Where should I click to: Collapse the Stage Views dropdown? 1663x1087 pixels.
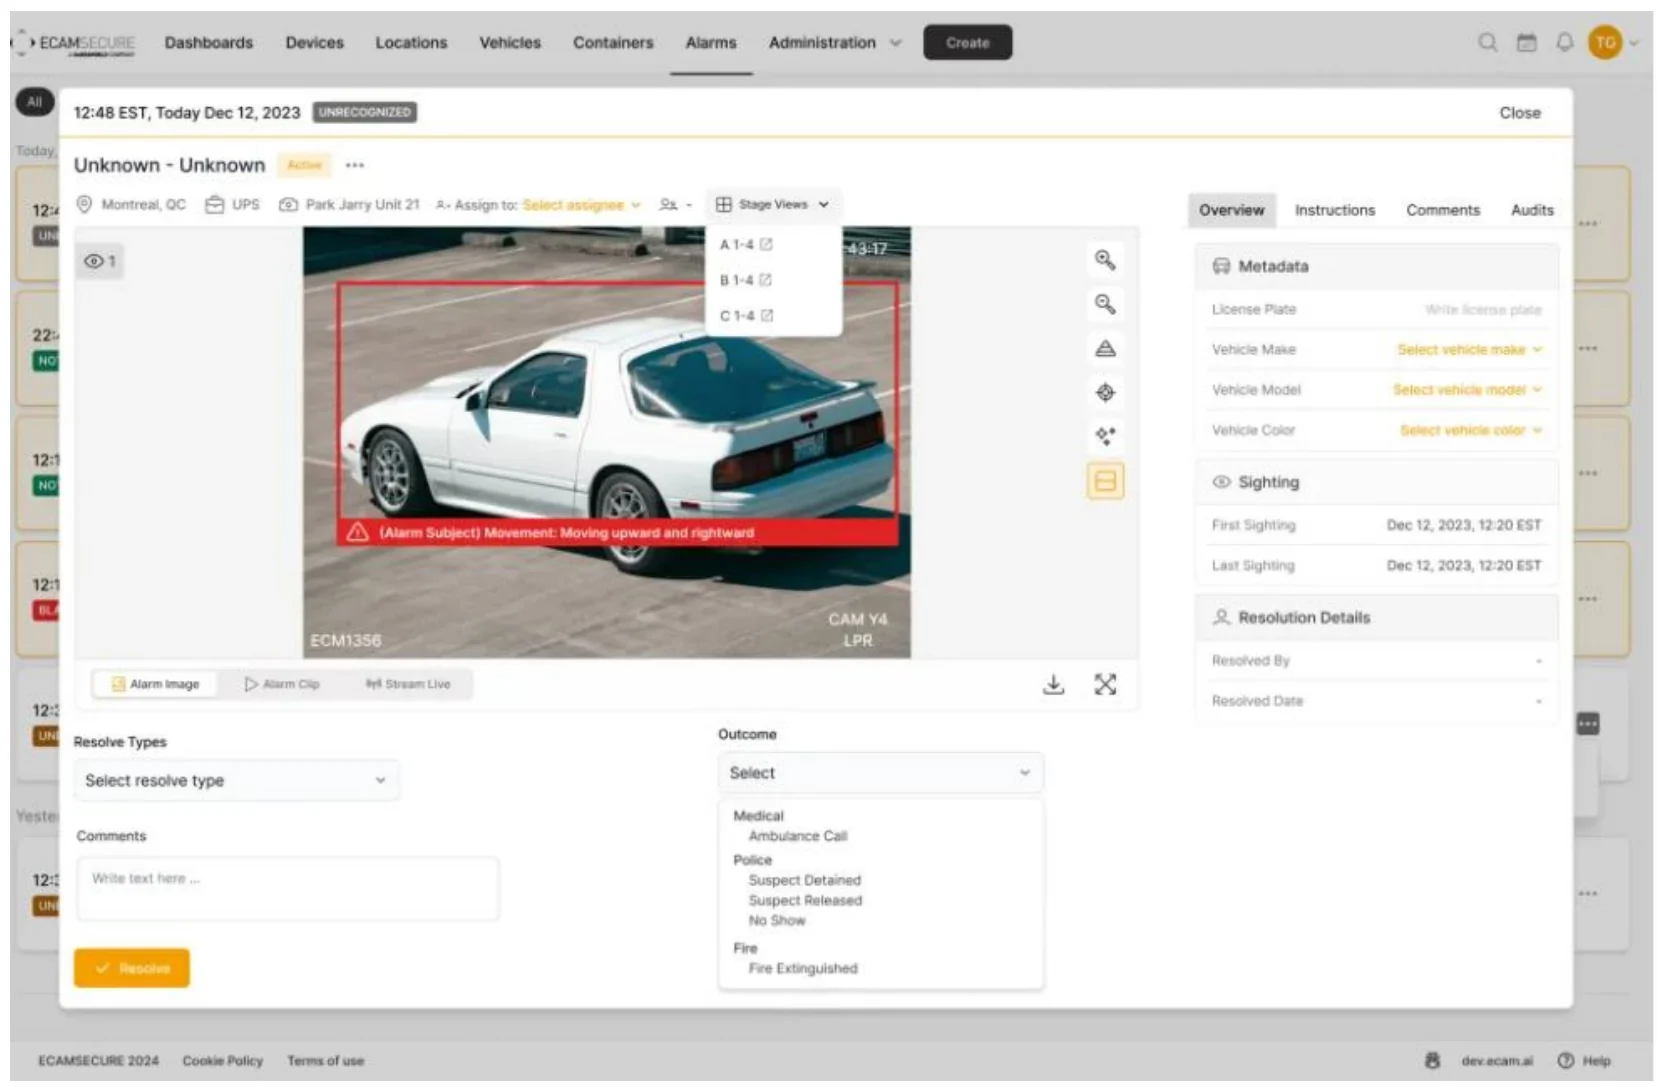[x=773, y=204]
